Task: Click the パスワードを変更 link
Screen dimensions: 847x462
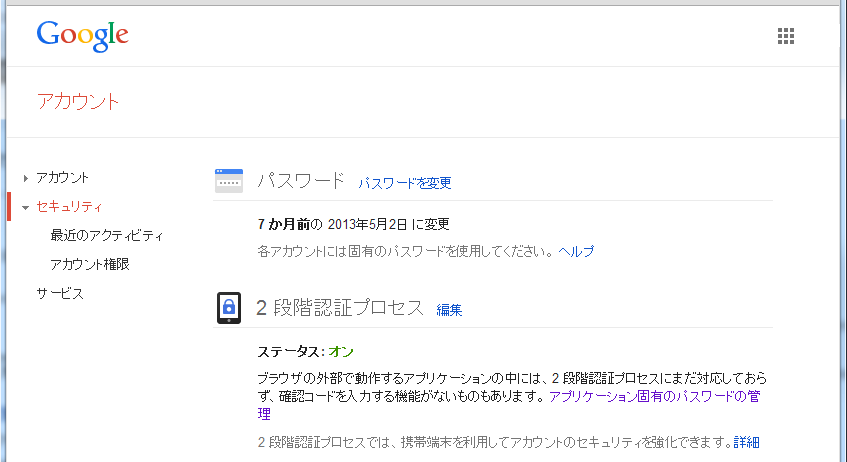Action: (405, 183)
